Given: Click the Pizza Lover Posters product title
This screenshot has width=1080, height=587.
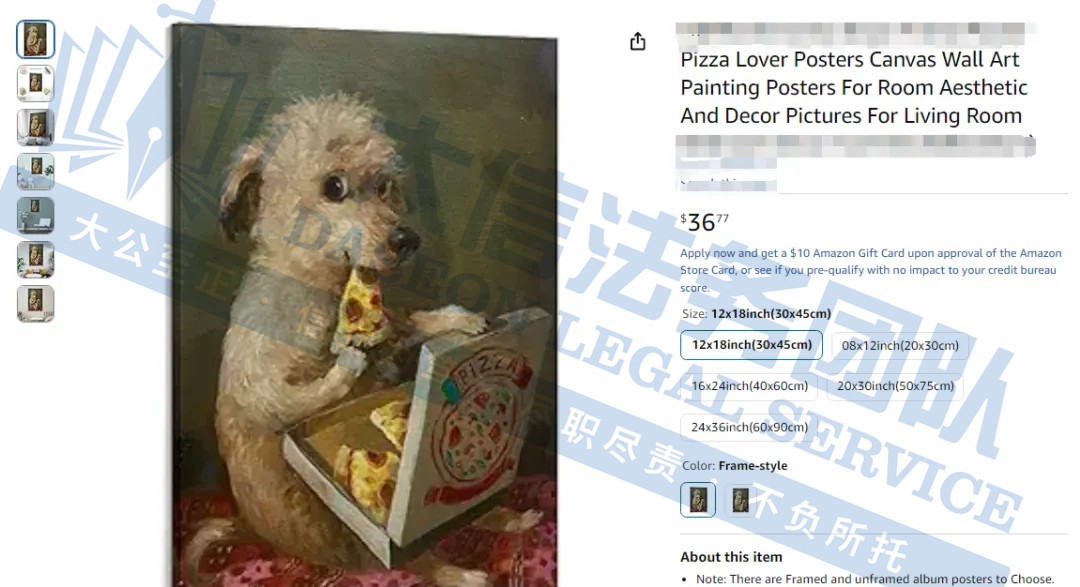Looking at the screenshot, I should pyautogui.click(x=853, y=87).
